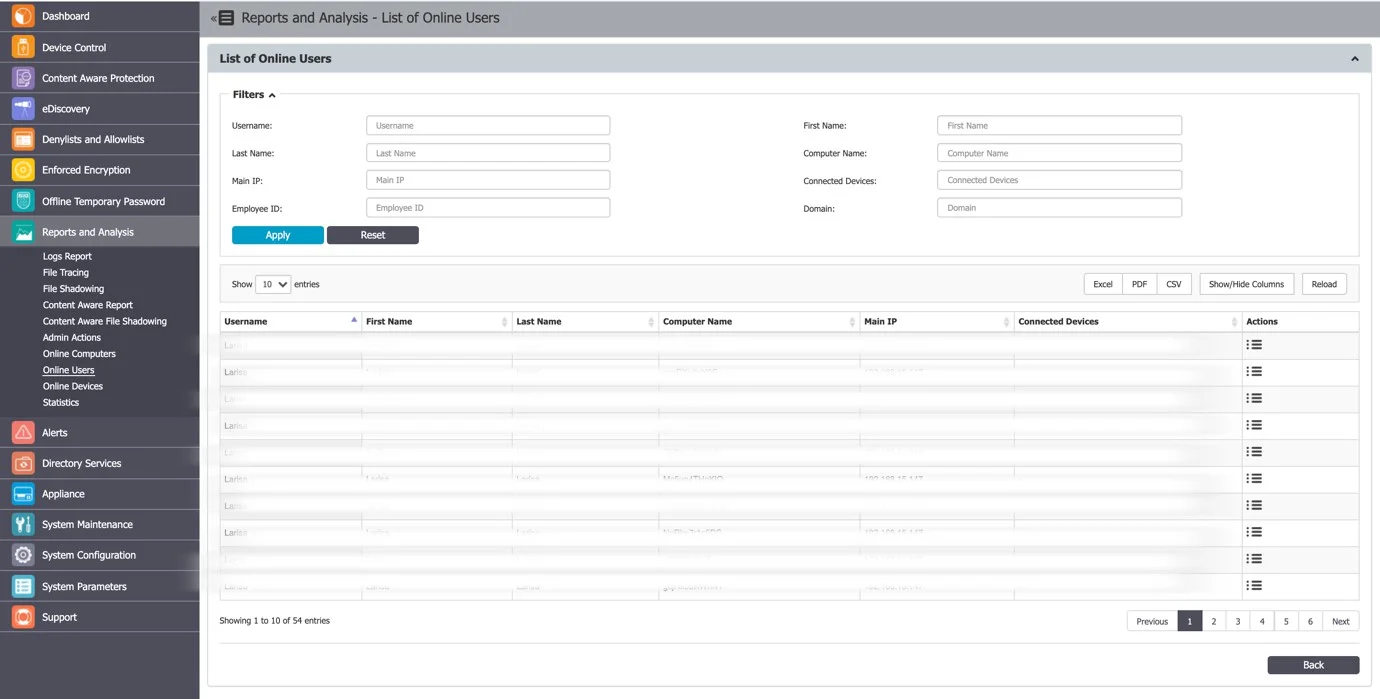Open actions menu icon in first table row
The width and height of the screenshot is (1380, 699).
point(1254,344)
